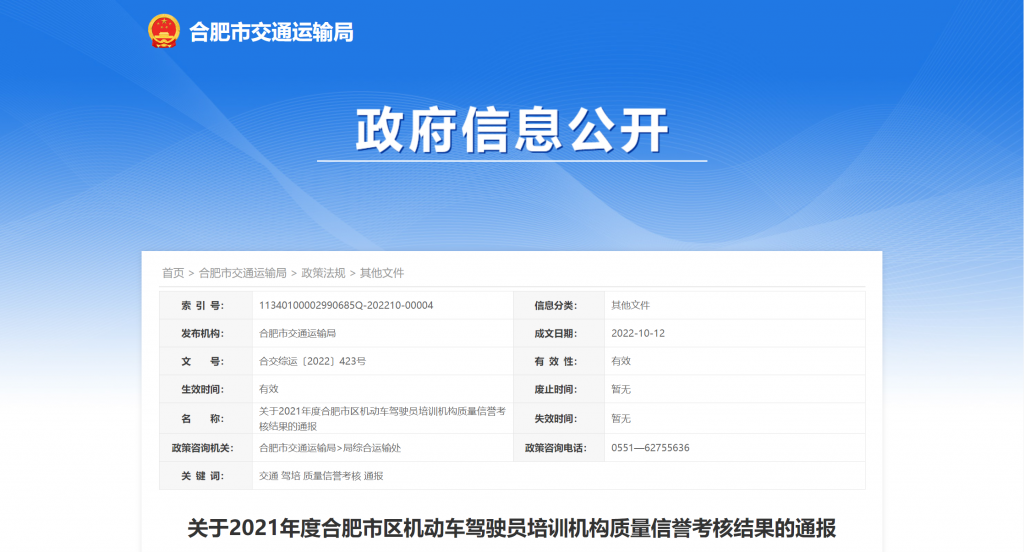This screenshot has height=552, width=1024.
Task: Open the 合肥市交通运输局 breadcrumb link
Action: click(242, 273)
